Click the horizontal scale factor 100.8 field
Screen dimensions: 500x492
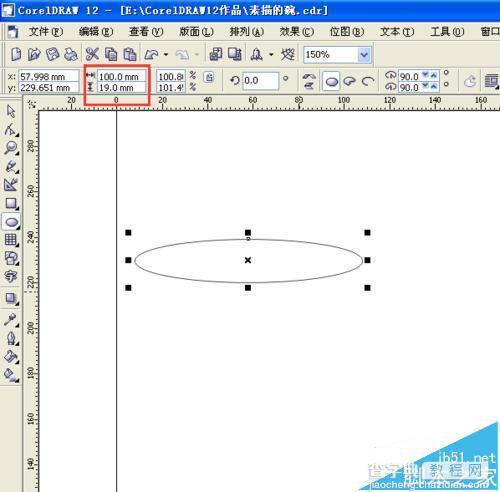coord(171,76)
